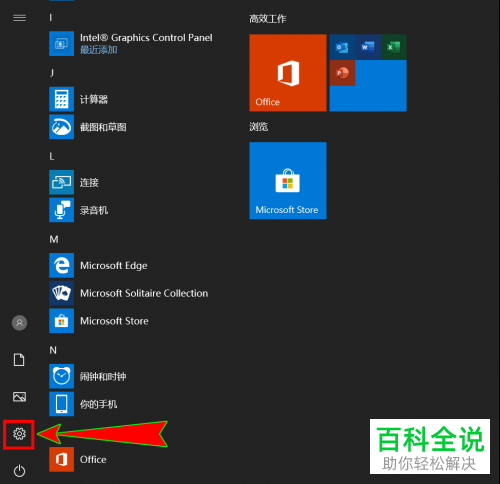Screen dimensions: 500x484
Task: Jump via letter header L
Action: click(52, 156)
